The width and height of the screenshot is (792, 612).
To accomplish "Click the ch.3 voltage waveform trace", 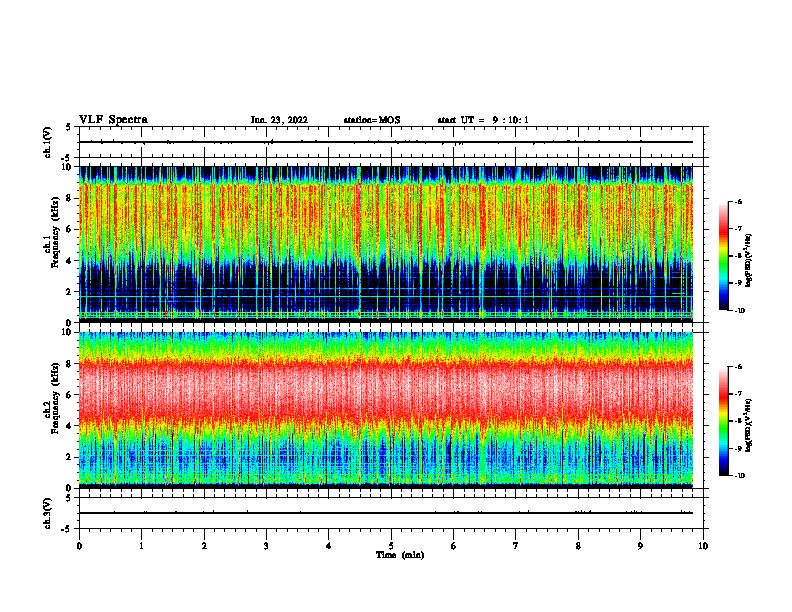I will (386, 513).
